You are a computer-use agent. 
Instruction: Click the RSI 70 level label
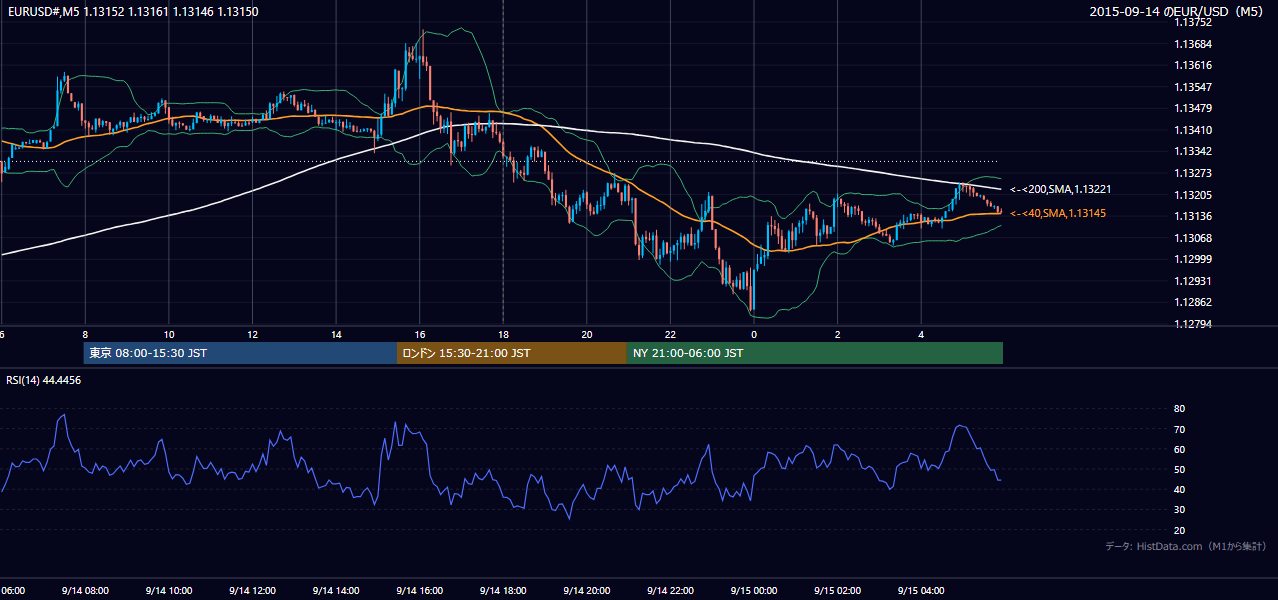1179,429
